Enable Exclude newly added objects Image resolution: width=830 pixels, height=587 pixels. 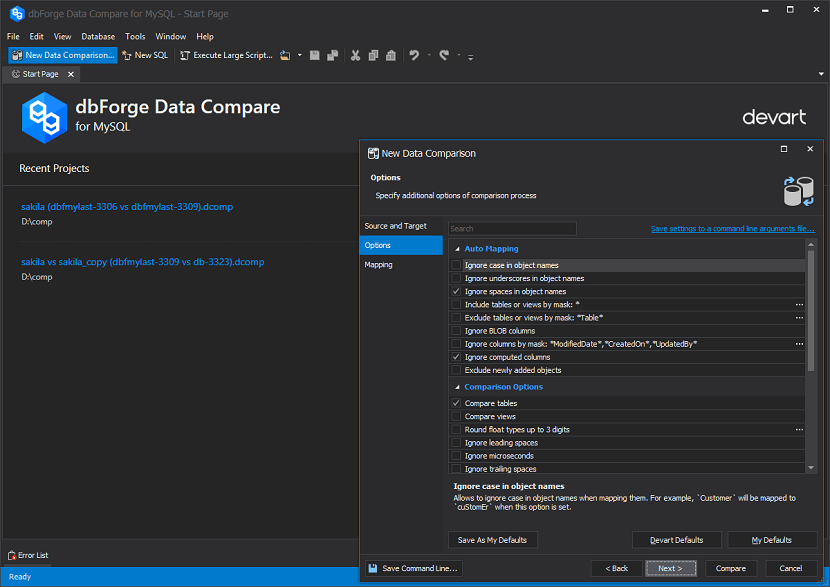[456, 371]
